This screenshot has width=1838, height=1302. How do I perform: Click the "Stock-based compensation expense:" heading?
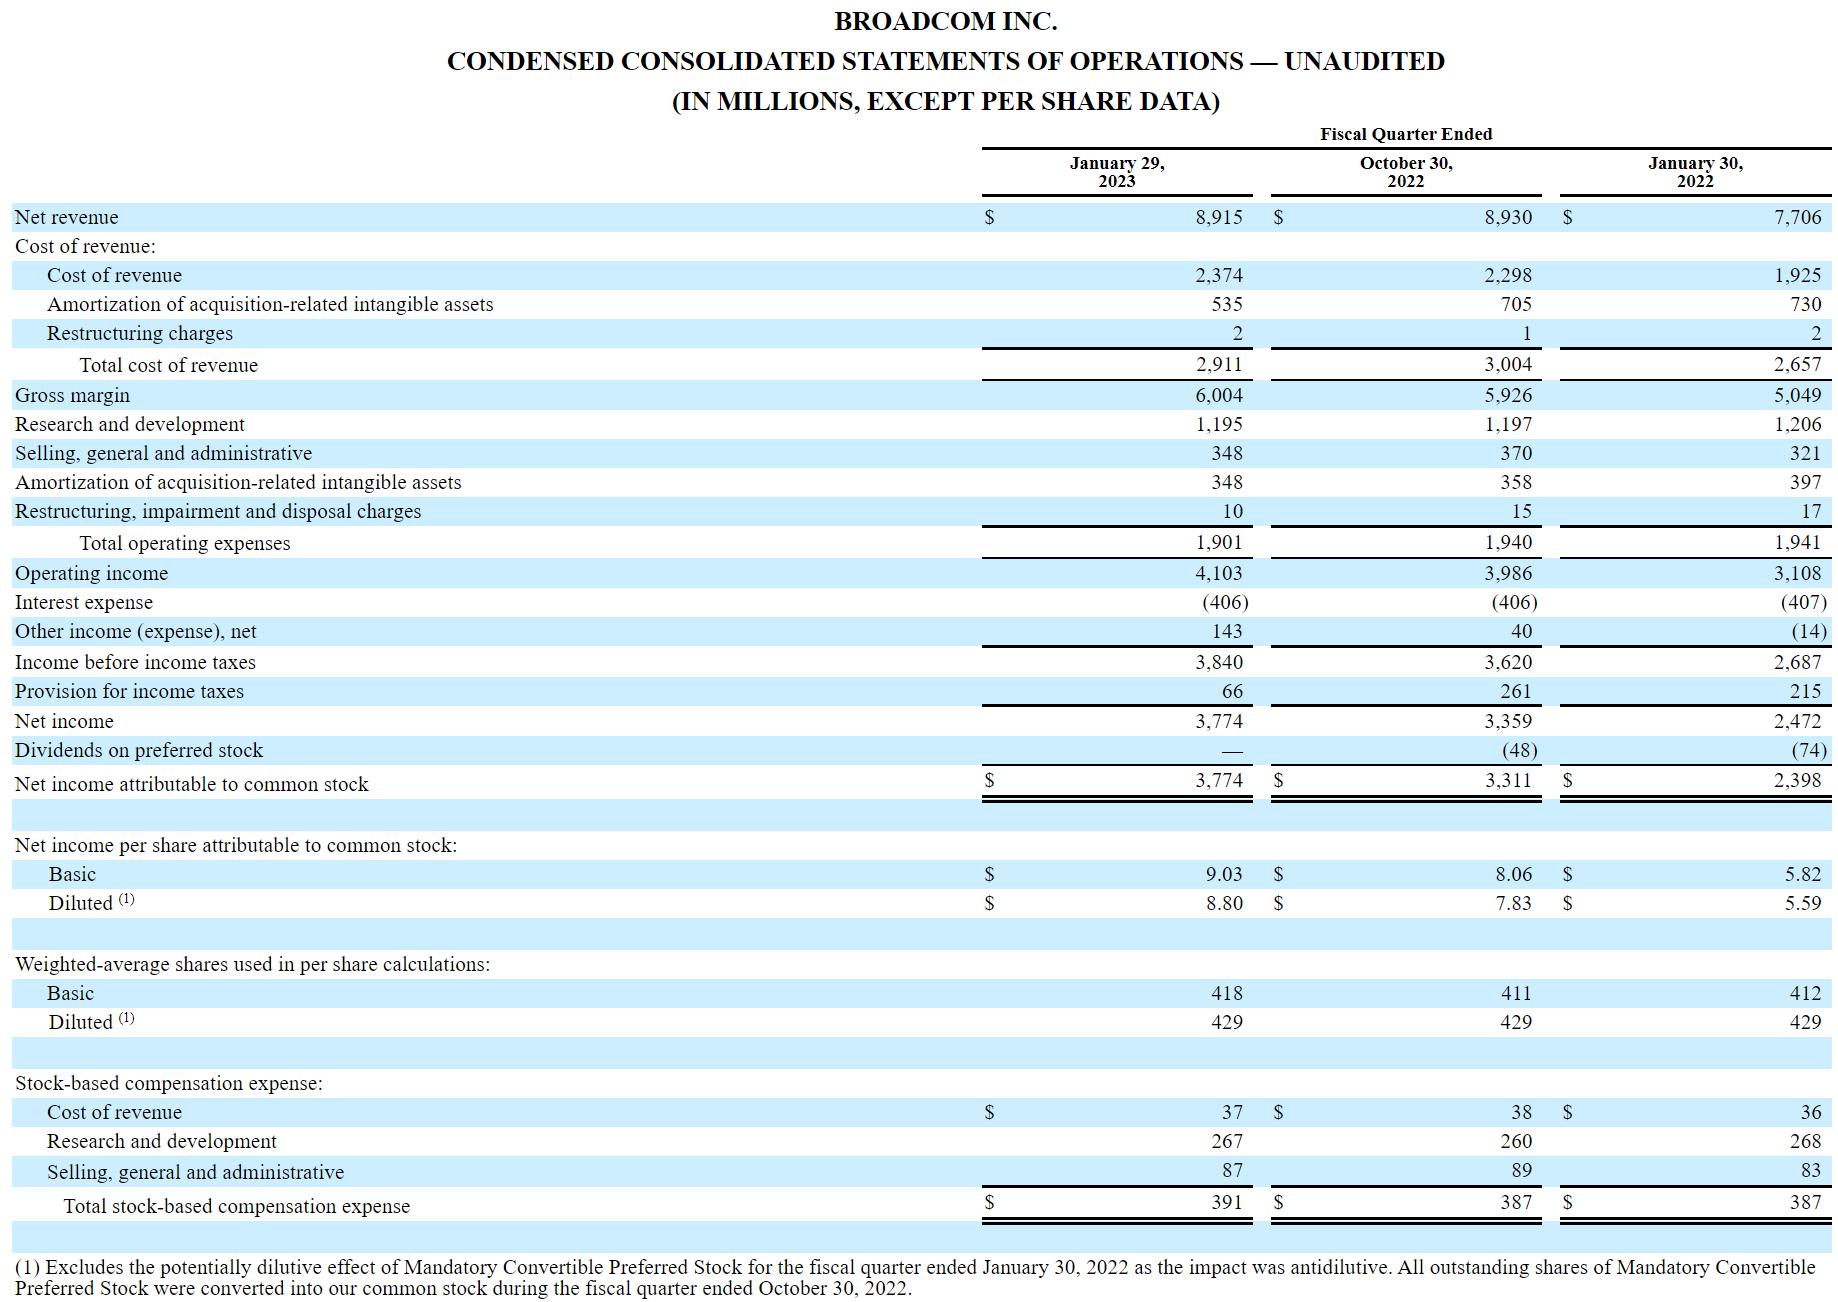(x=168, y=1083)
